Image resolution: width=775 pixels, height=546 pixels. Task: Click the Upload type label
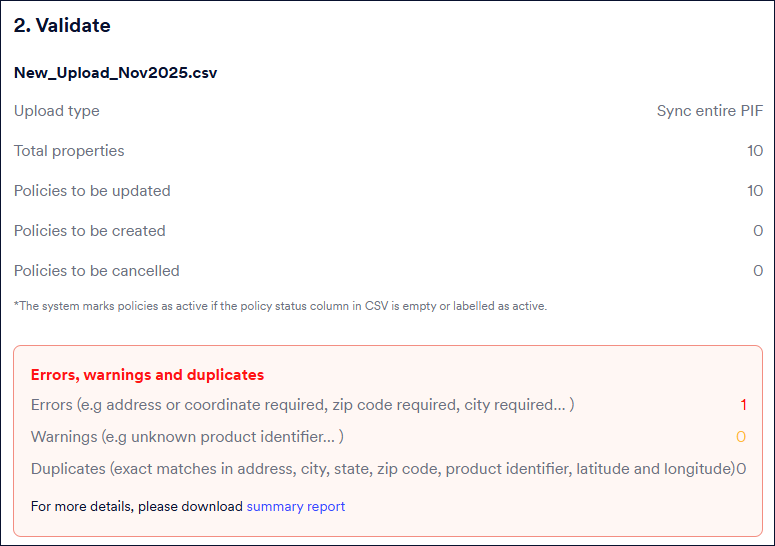point(57,111)
